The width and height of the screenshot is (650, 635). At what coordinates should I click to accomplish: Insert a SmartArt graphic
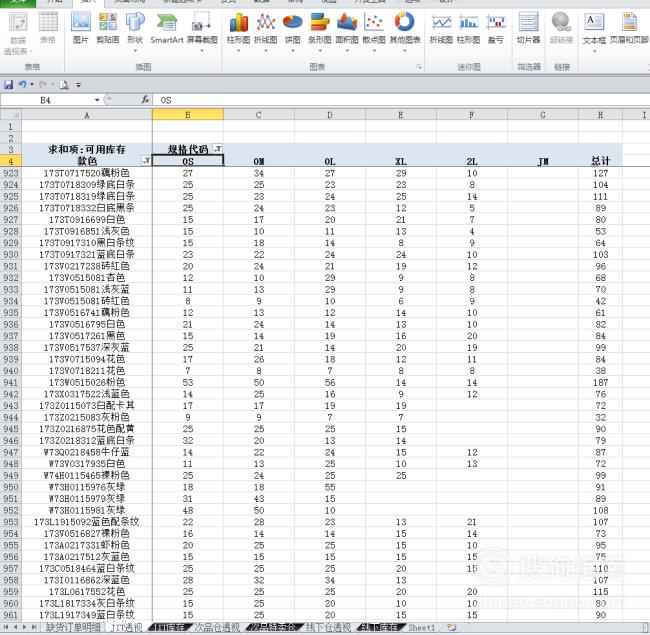(x=167, y=27)
